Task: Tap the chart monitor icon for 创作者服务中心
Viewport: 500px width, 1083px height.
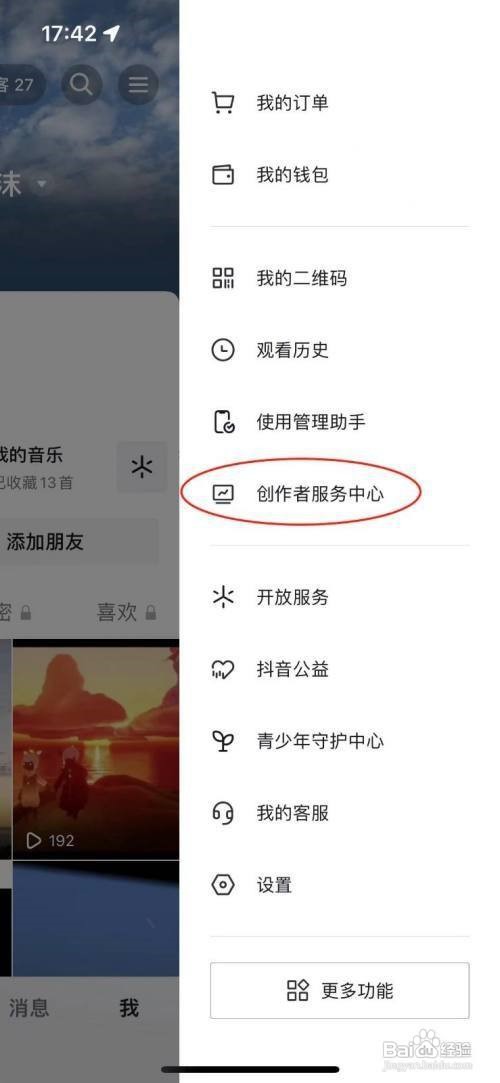Action: [222, 494]
